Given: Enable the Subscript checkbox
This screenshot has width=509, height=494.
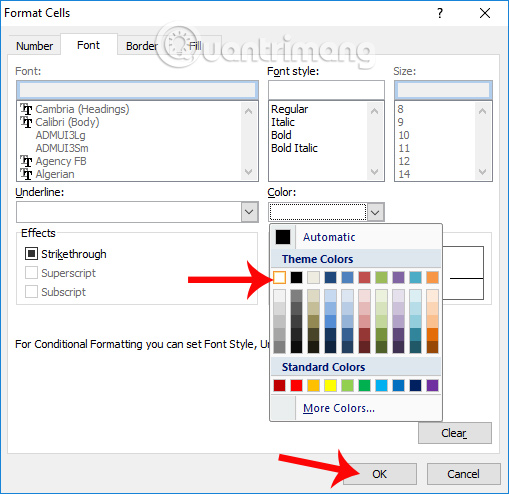Looking at the screenshot, I should click(31, 292).
